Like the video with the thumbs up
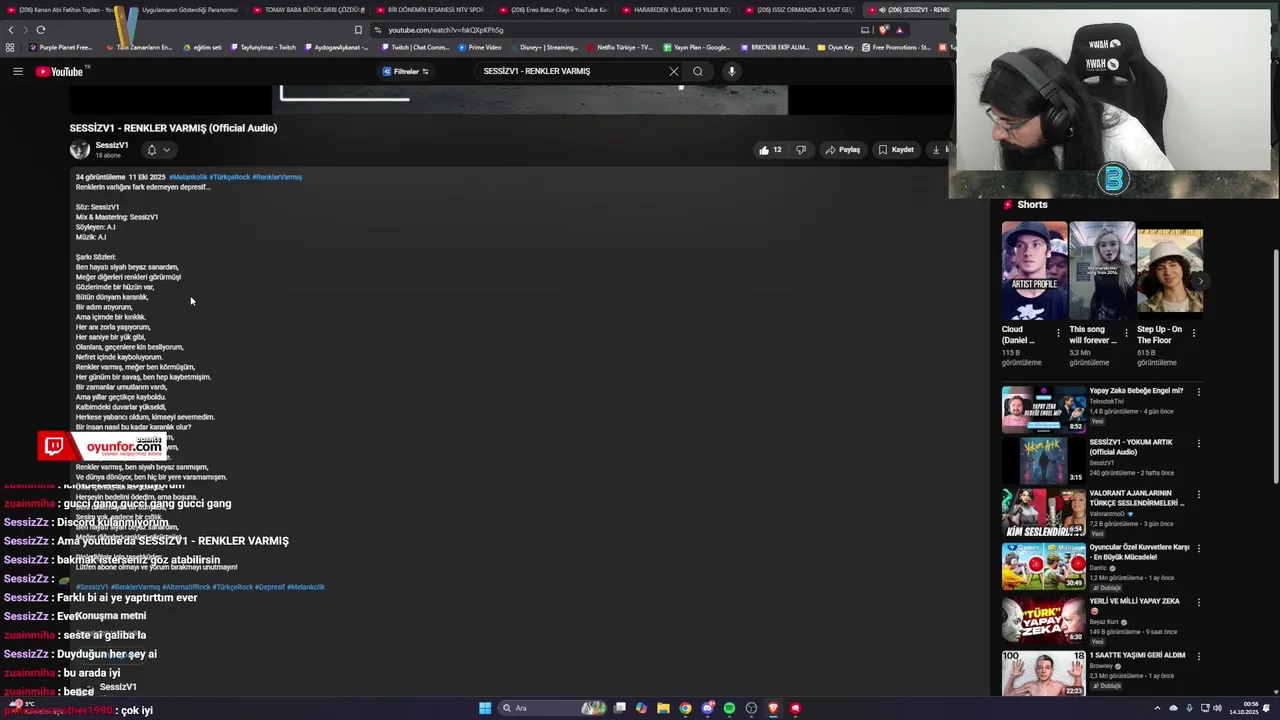This screenshot has width=1280, height=720. (x=770, y=150)
